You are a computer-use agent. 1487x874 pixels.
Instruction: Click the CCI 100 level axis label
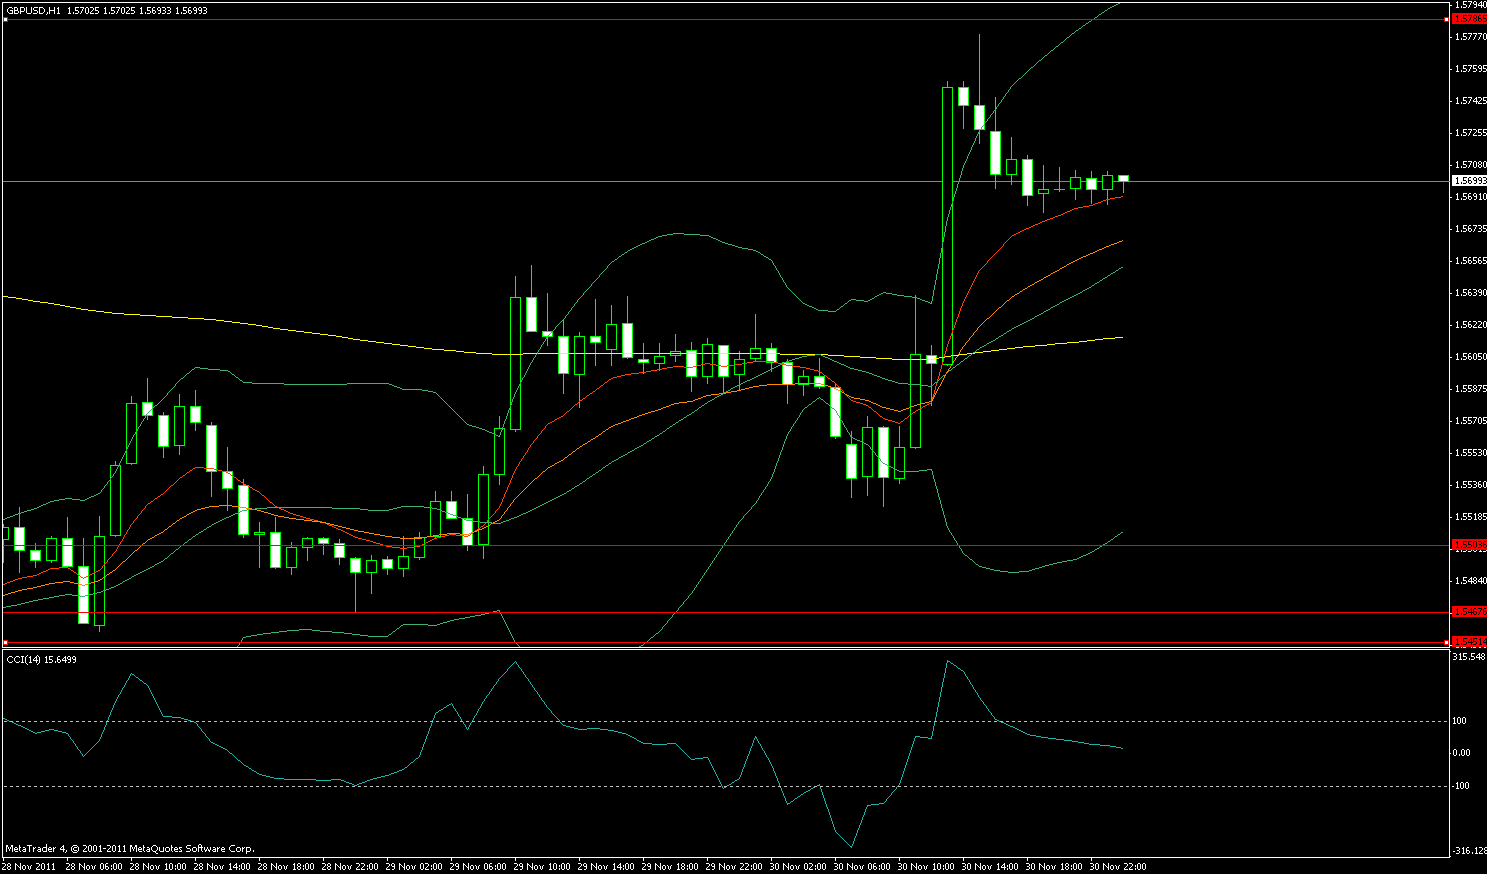pyautogui.click(x=1460, y=721)
